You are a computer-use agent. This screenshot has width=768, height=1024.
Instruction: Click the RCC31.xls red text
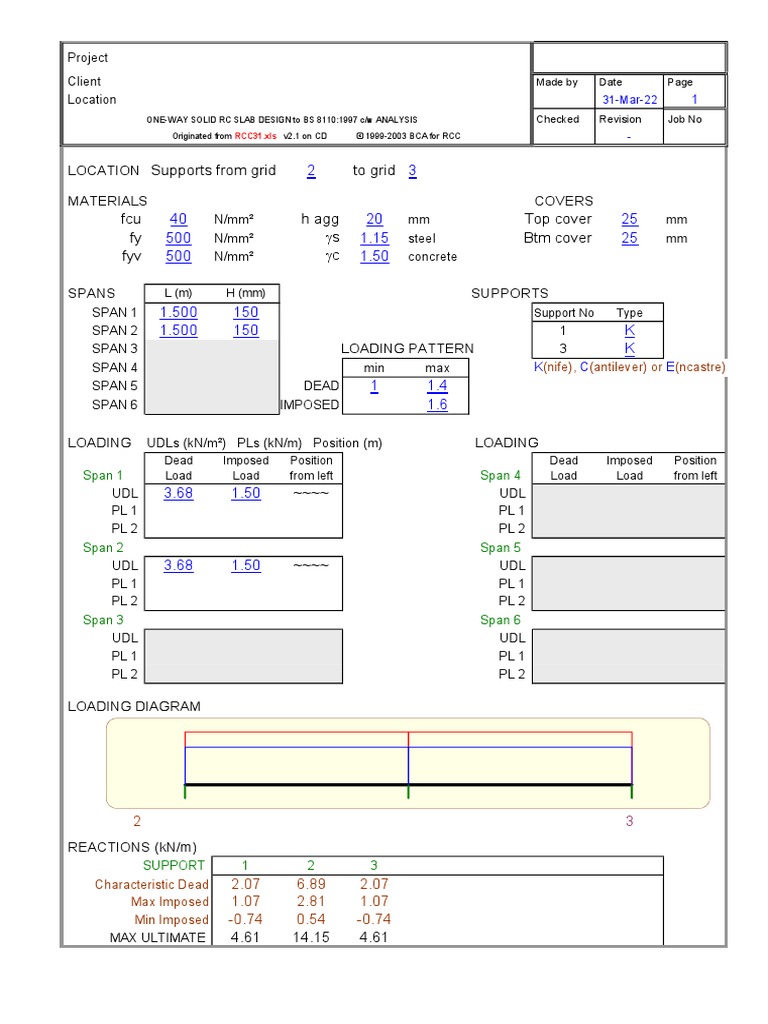pyautogui.click(x=255, y=136)
